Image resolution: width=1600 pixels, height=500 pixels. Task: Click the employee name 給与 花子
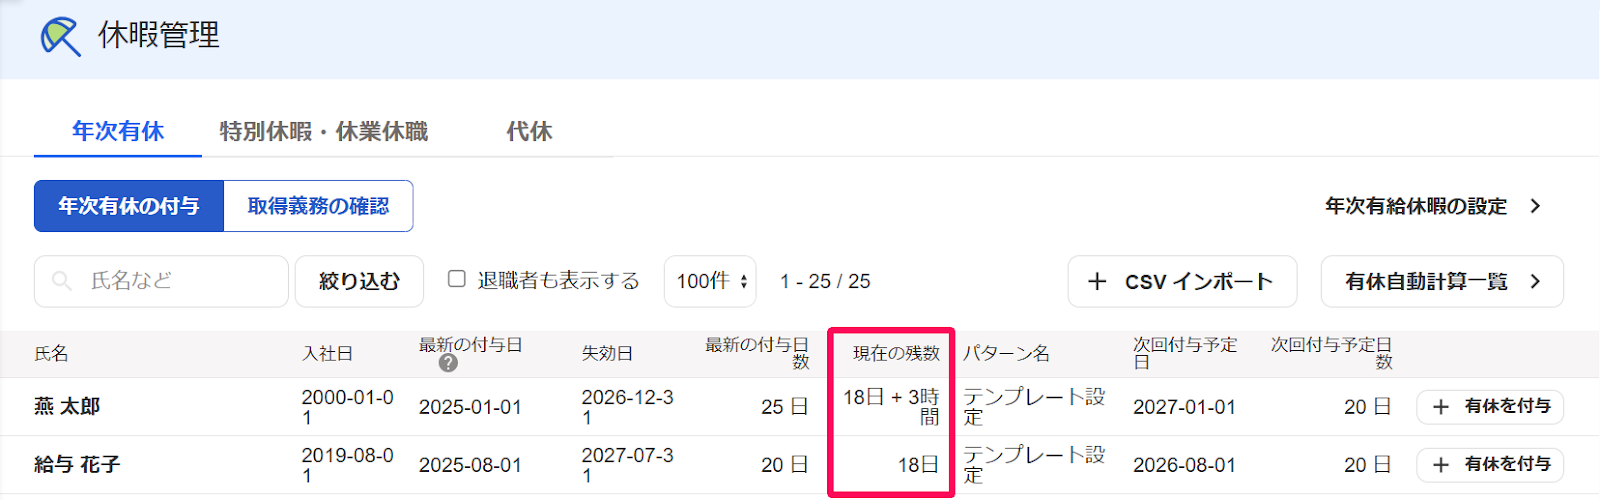pos(77,465)
